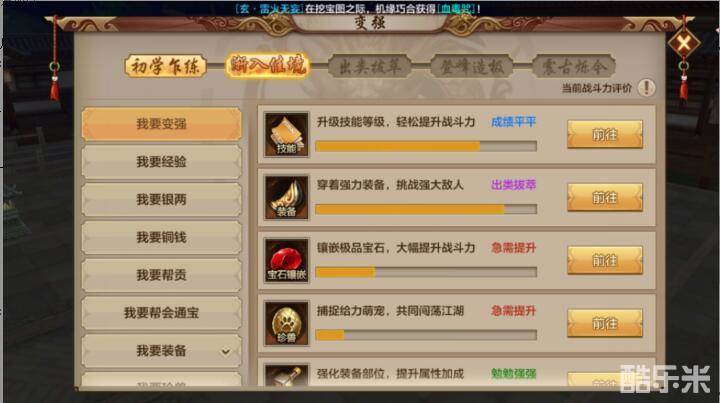
Task: Close the 变强 panel with X
Action: point(684,44)
